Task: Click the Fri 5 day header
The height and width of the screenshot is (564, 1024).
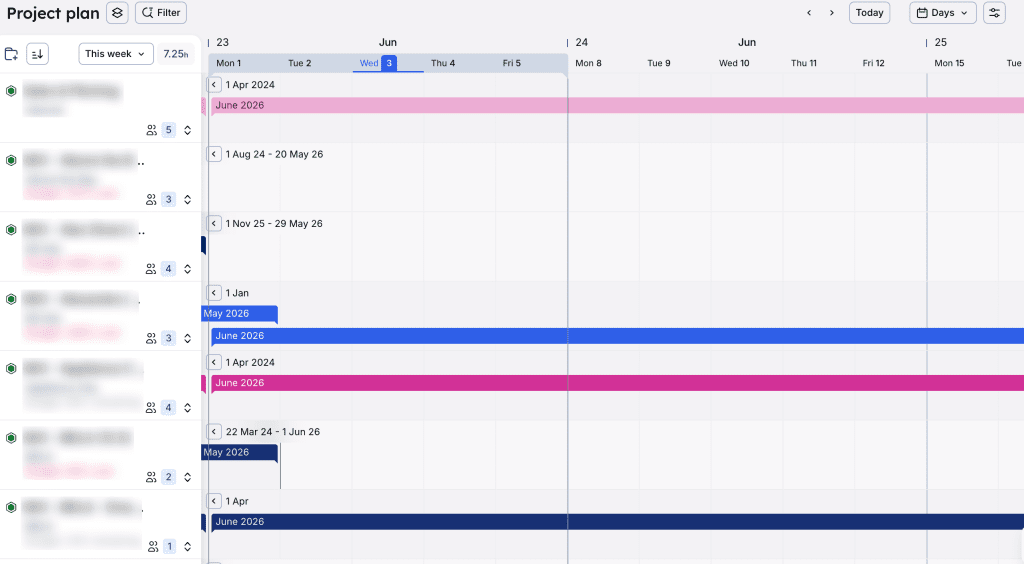Action: point(512,63)
